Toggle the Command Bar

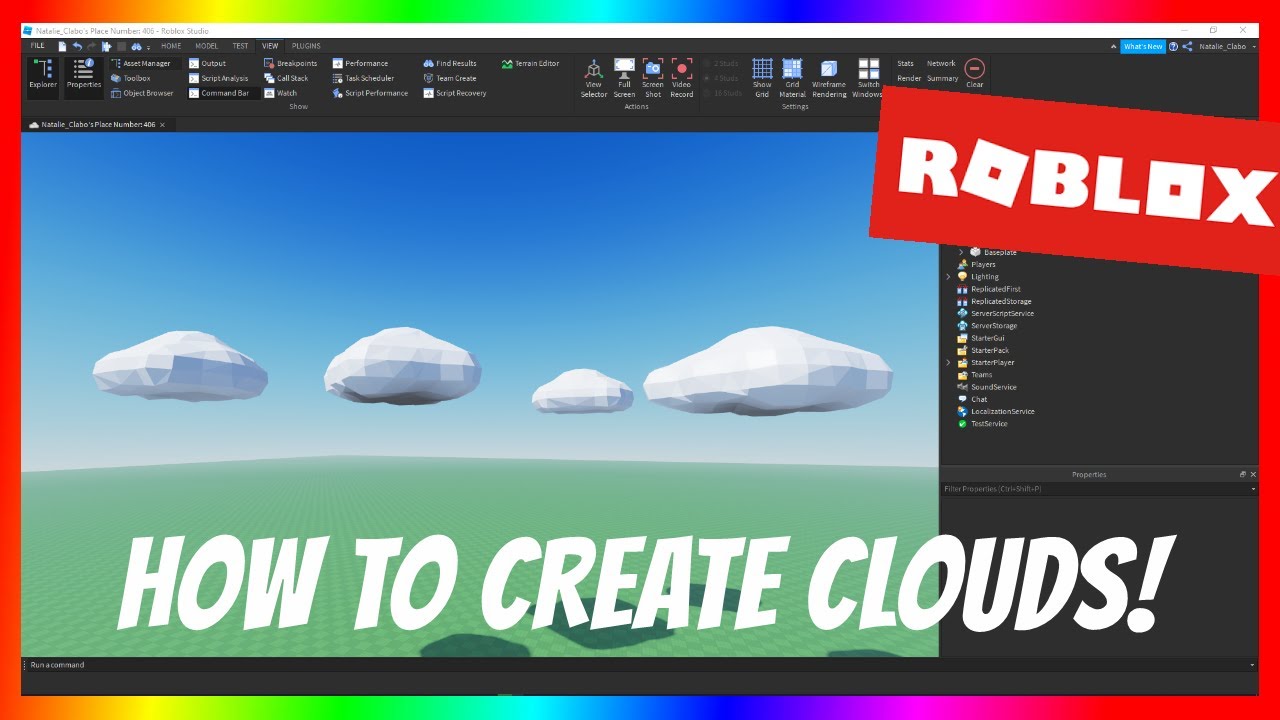pyautogui.click(x=220, y=93)
